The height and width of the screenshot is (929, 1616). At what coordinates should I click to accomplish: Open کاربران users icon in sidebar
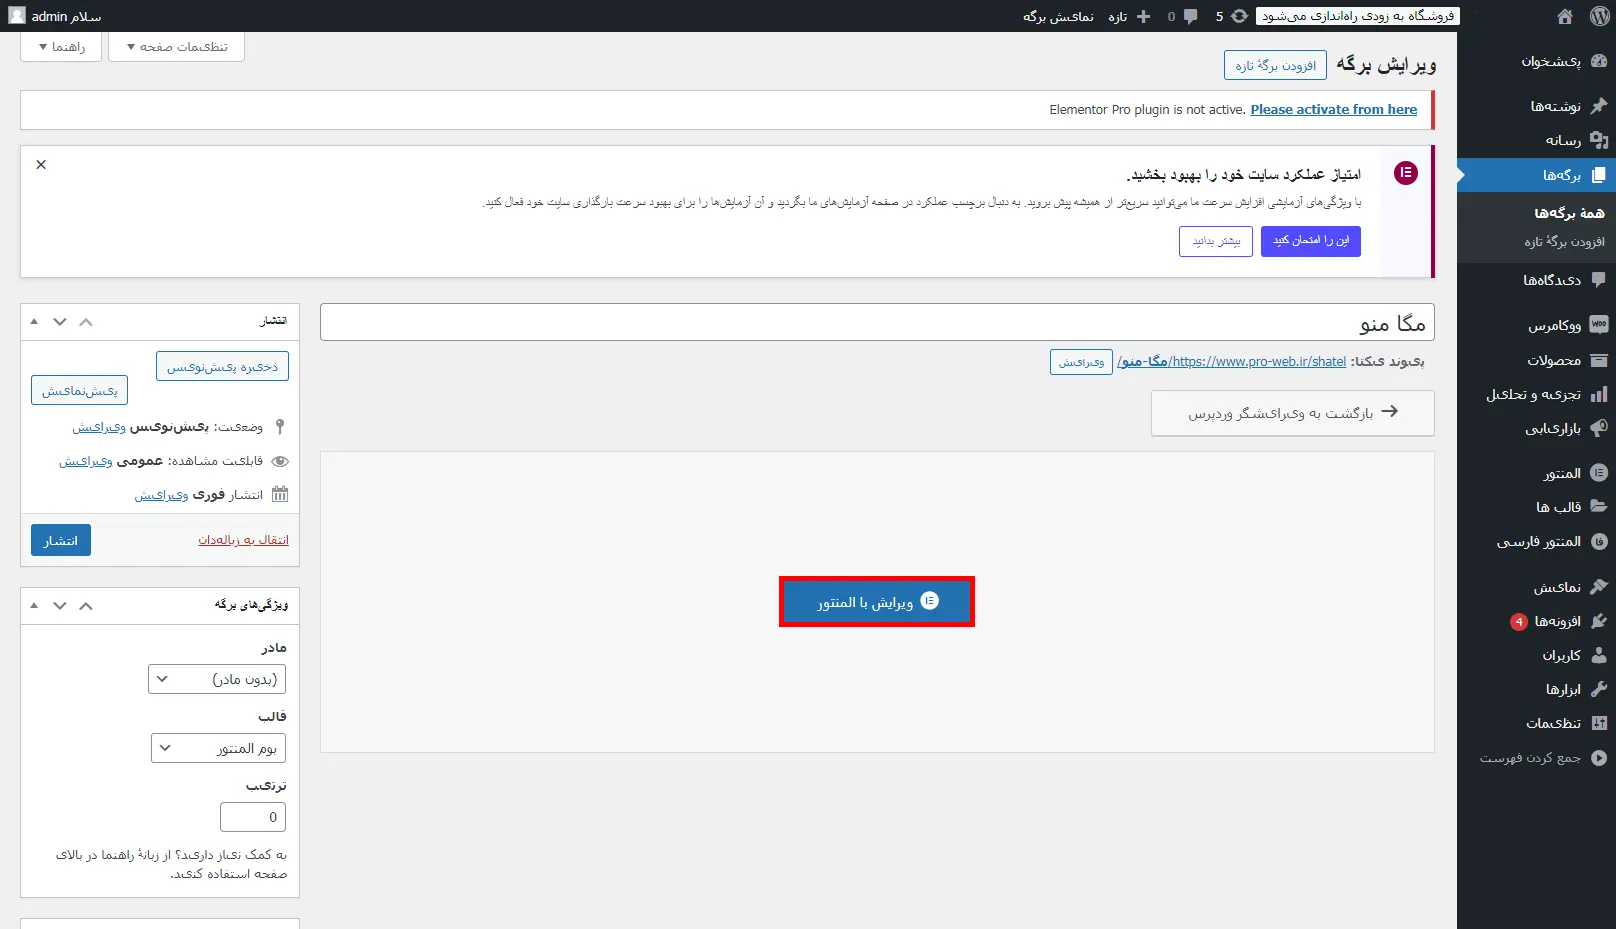(x=1598, y=655)
